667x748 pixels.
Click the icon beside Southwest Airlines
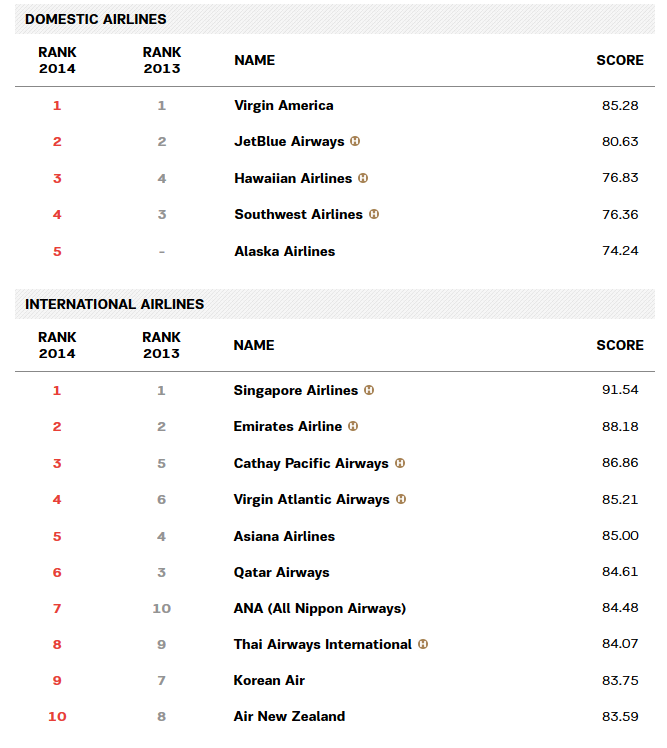[374, 214]
